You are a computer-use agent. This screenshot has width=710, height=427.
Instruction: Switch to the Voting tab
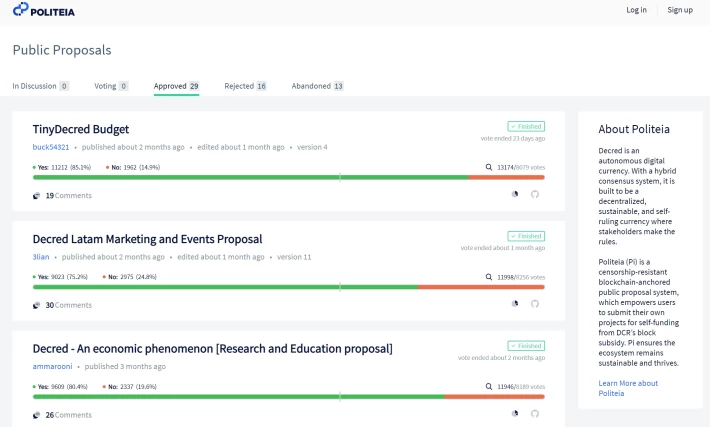click(111, 86)
